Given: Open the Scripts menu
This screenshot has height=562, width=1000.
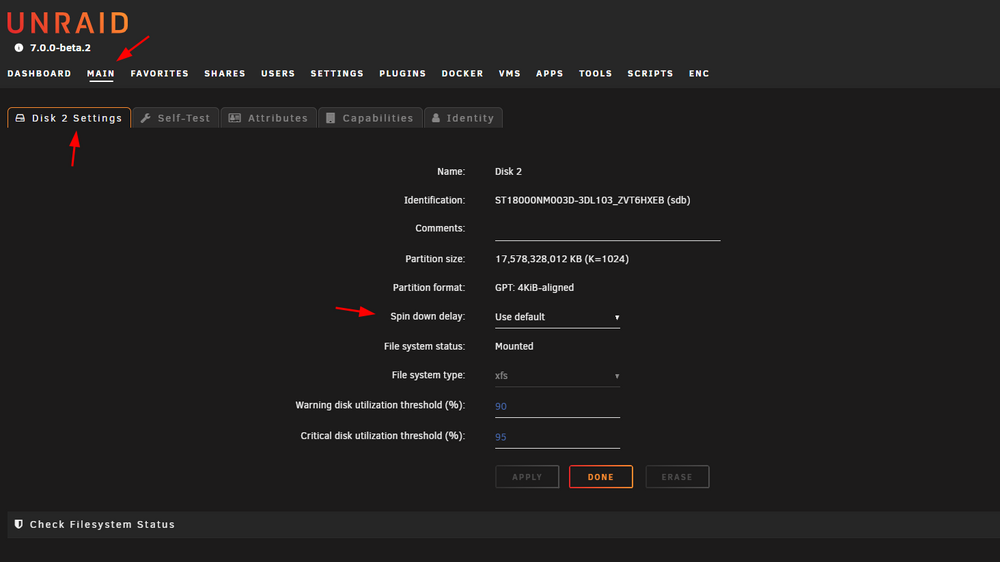Looking at the screenshot, I should pyautogui.click(x=650, y=73).
